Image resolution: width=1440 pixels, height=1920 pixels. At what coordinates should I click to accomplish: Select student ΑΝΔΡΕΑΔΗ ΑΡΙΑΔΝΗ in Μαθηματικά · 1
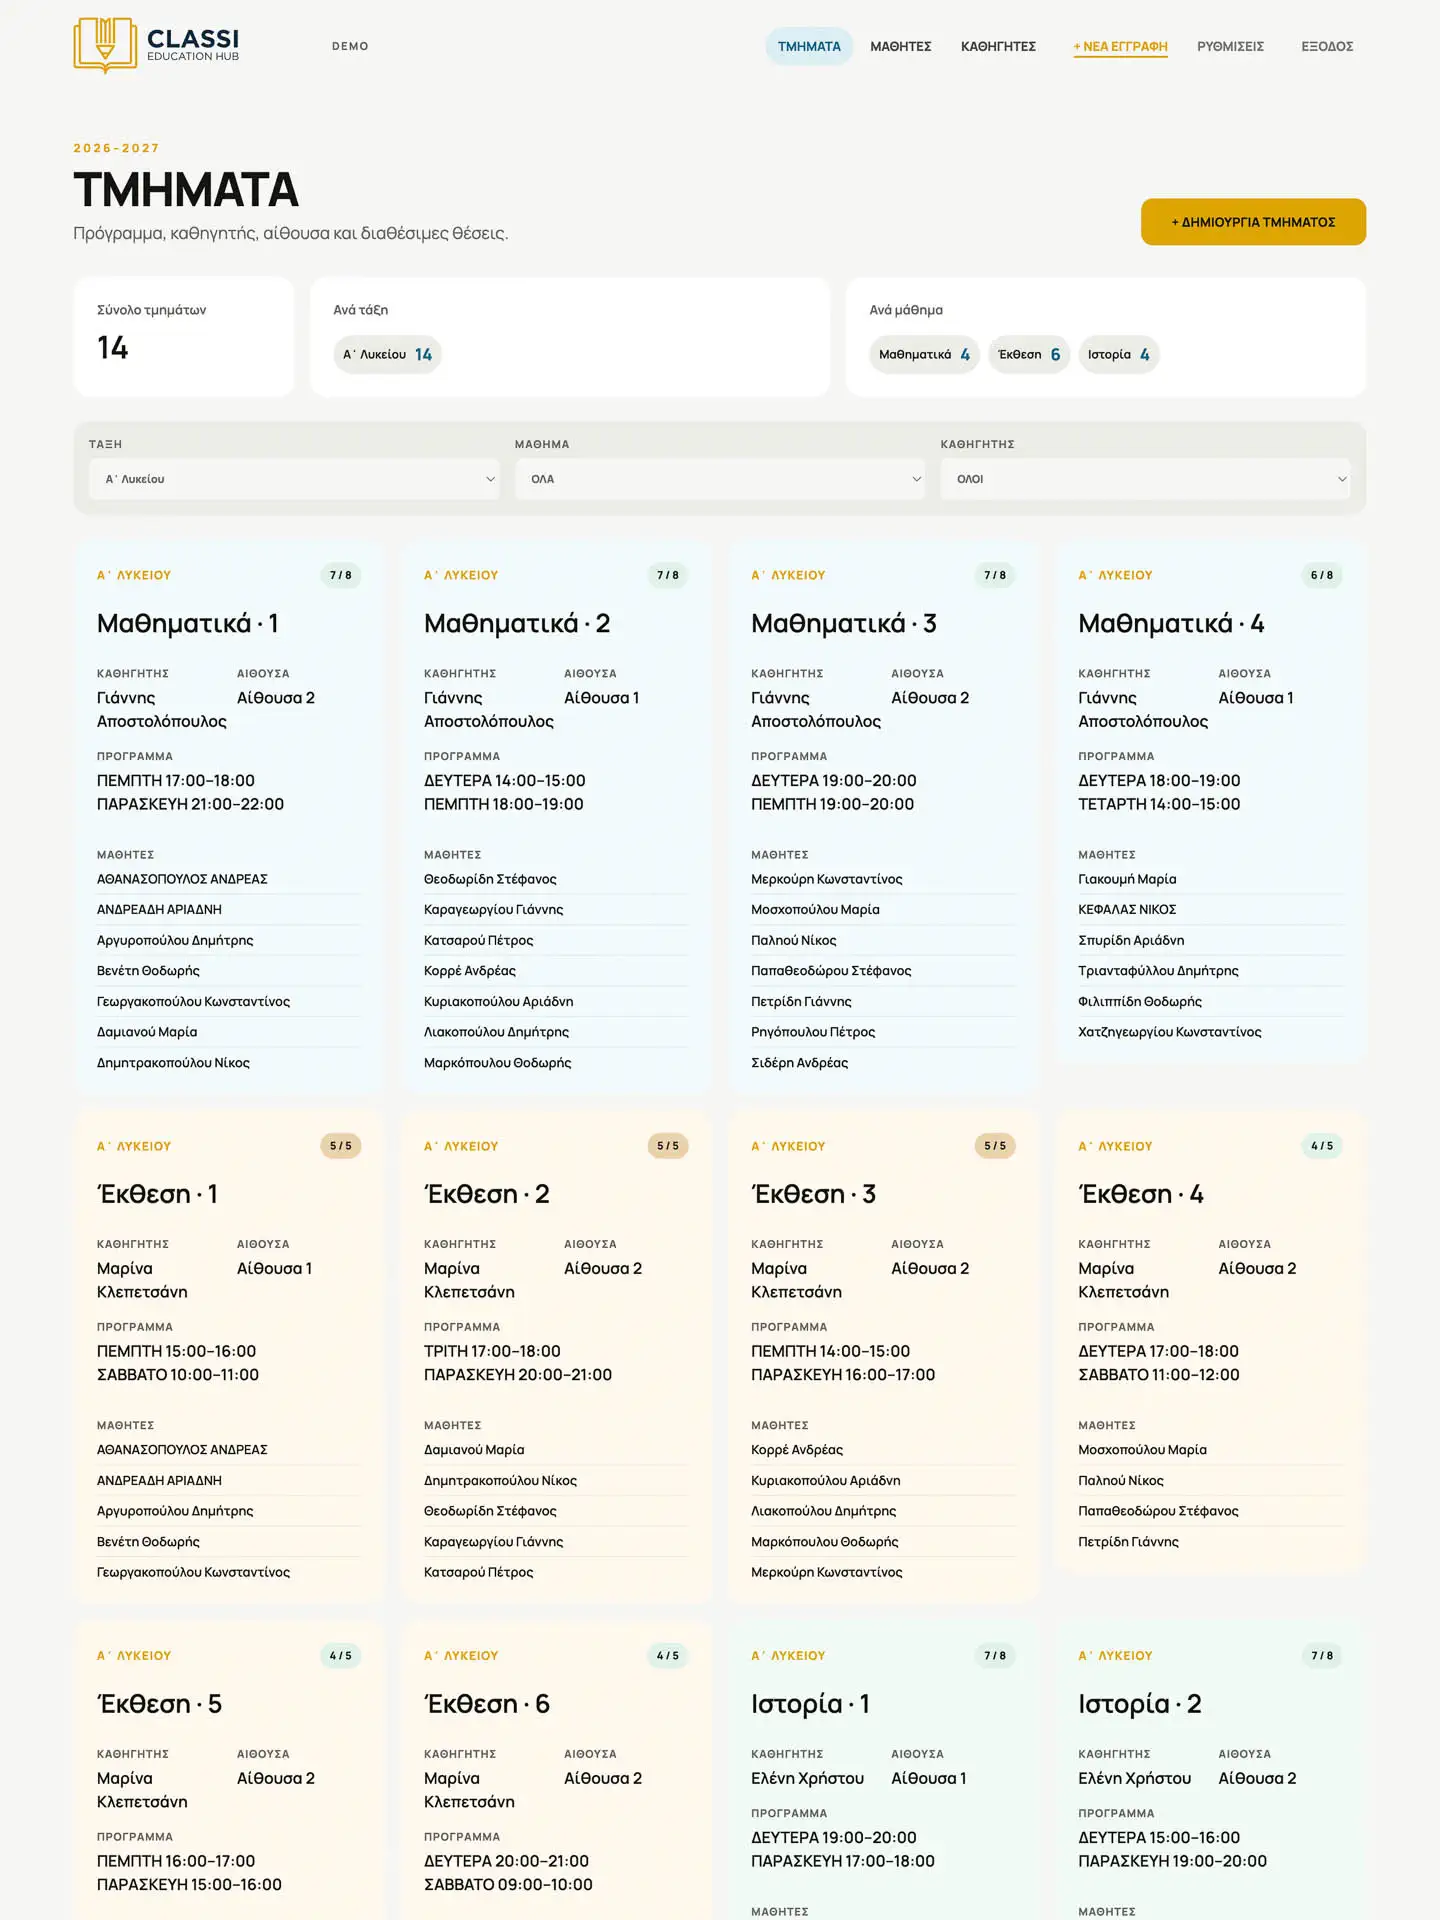[159, 910]
